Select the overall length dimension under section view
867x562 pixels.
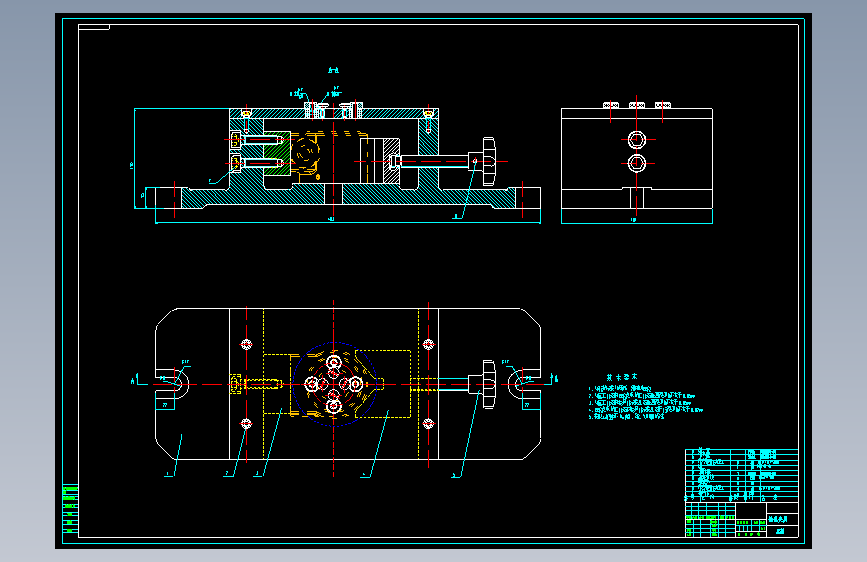point(348,220)
